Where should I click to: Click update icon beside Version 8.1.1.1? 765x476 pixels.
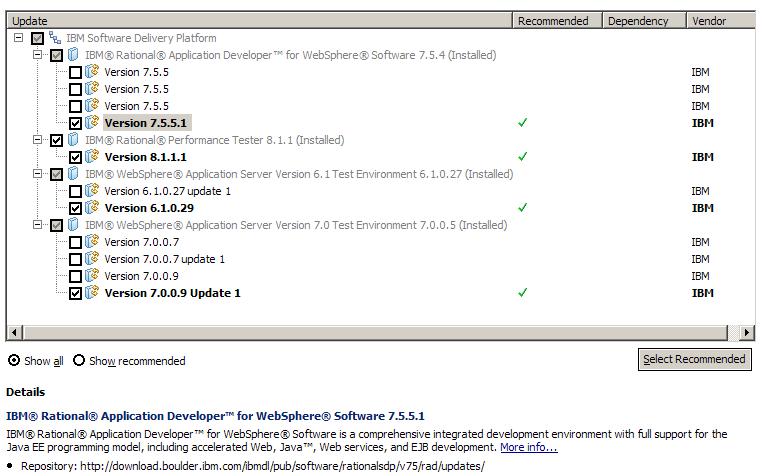coord(92,157)
